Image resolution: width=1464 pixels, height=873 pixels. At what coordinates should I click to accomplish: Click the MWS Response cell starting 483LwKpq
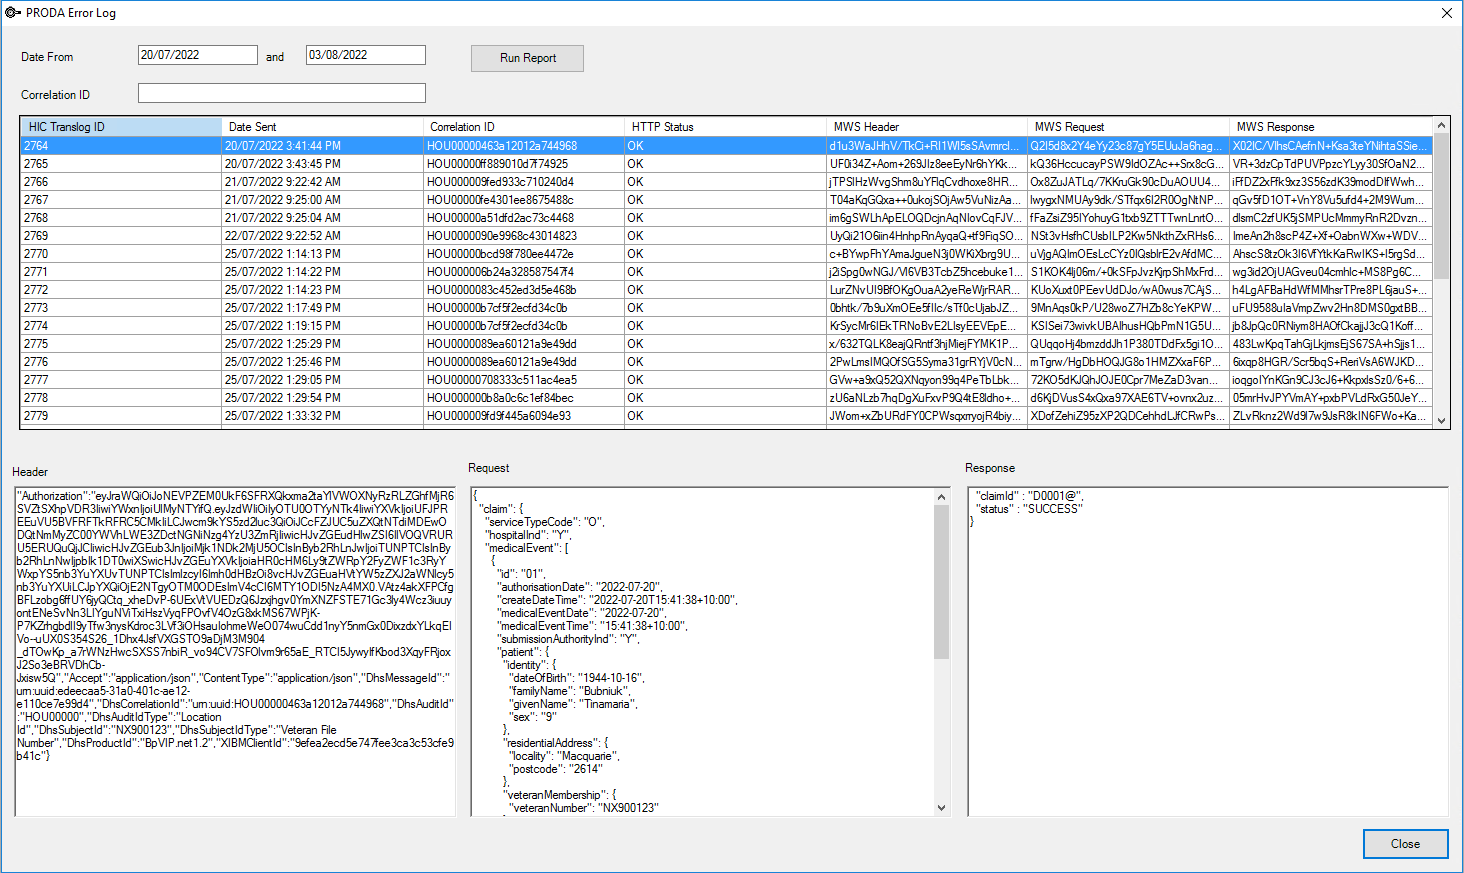coord(1331,344)
